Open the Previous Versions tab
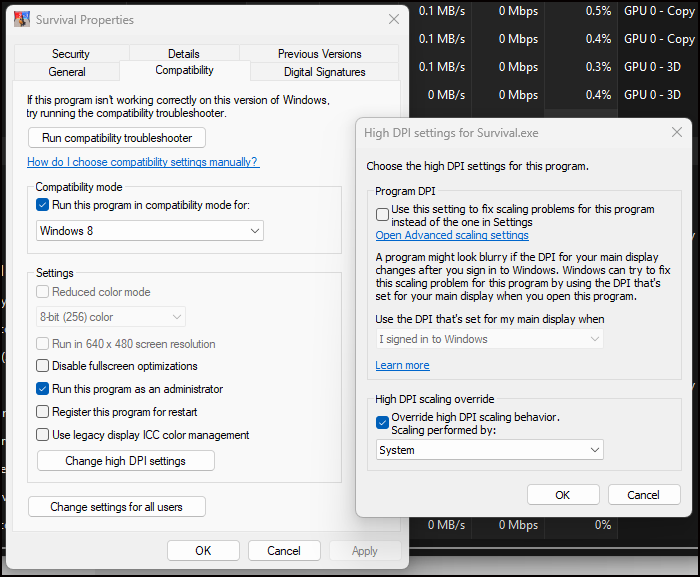The height and width of the screenshot is (577, 700). click(319, 54)
